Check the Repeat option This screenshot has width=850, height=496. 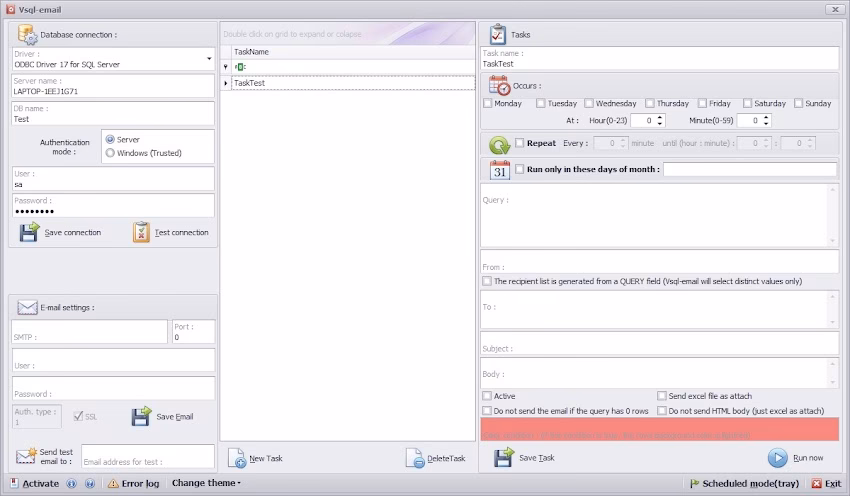point(520,143)
